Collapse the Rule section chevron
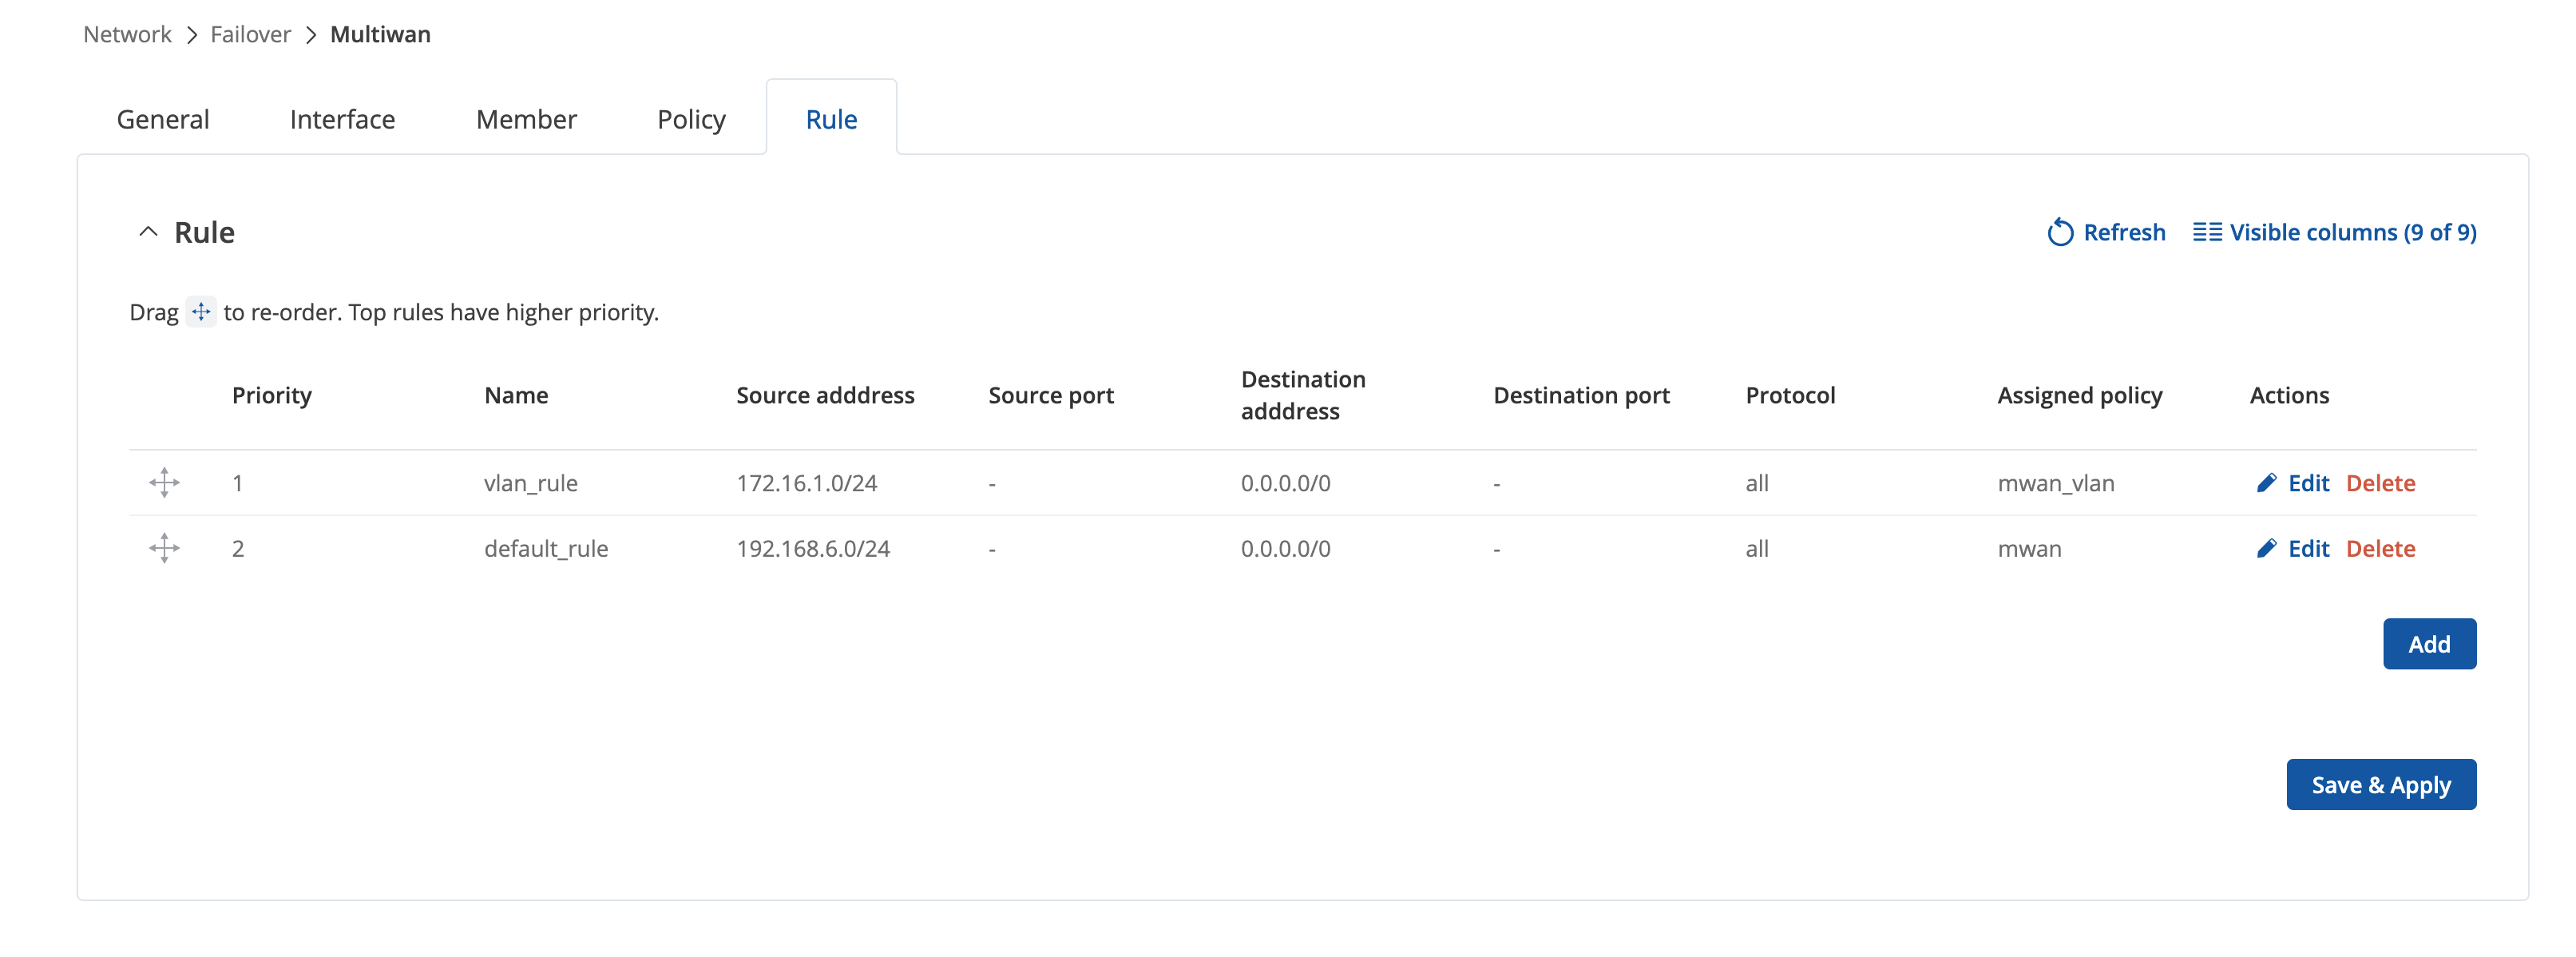 point(148,232)
